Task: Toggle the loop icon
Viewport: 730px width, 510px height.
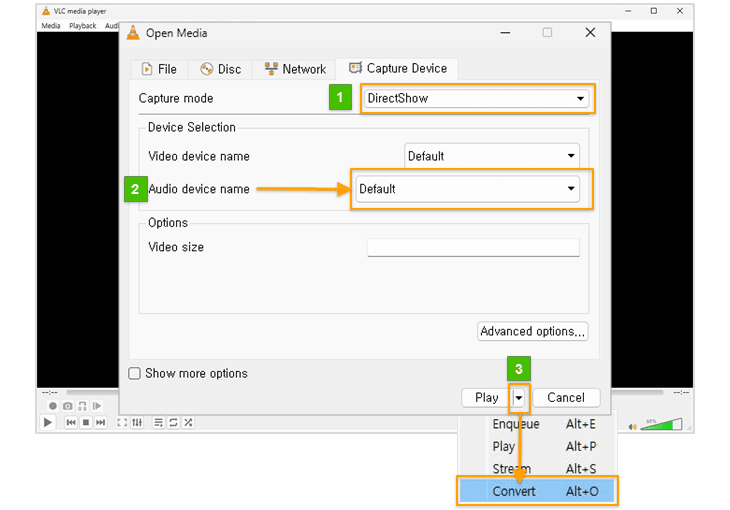Action: coord(173,423)
